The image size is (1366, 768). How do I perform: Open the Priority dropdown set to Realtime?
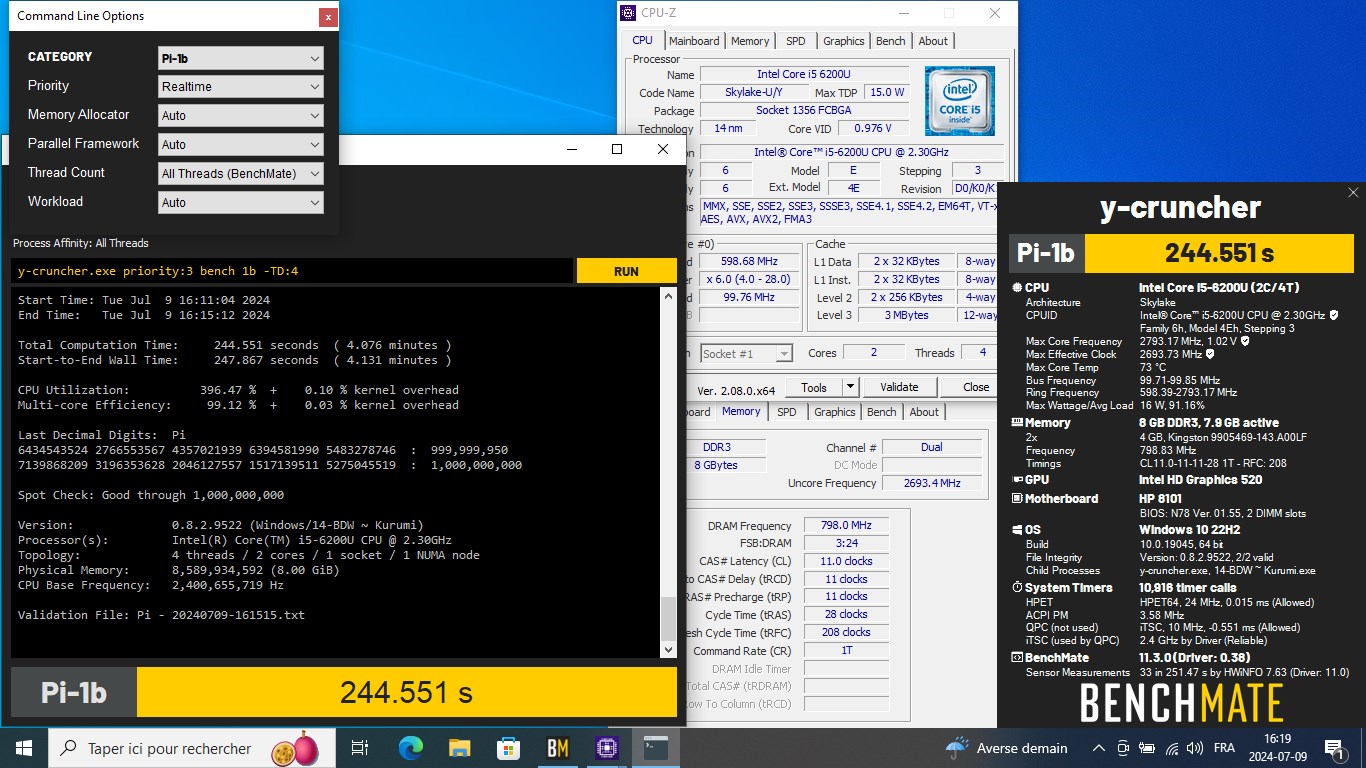(x=241, y=87)
